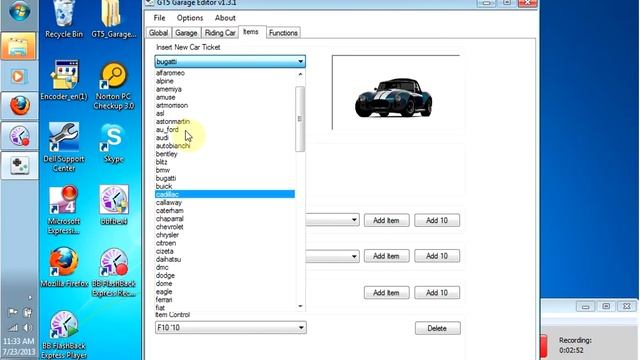The height and width of the screenshot is (360, 640).
Task: Select the highlighted cadillac entry
Action: tap(224, 194)
